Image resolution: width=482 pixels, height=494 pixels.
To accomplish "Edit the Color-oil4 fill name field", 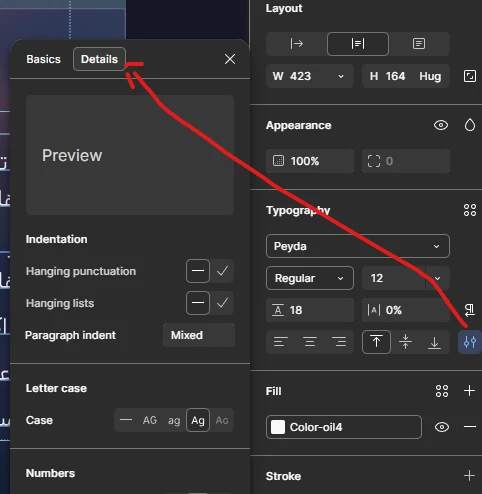I will pos(344,427).
